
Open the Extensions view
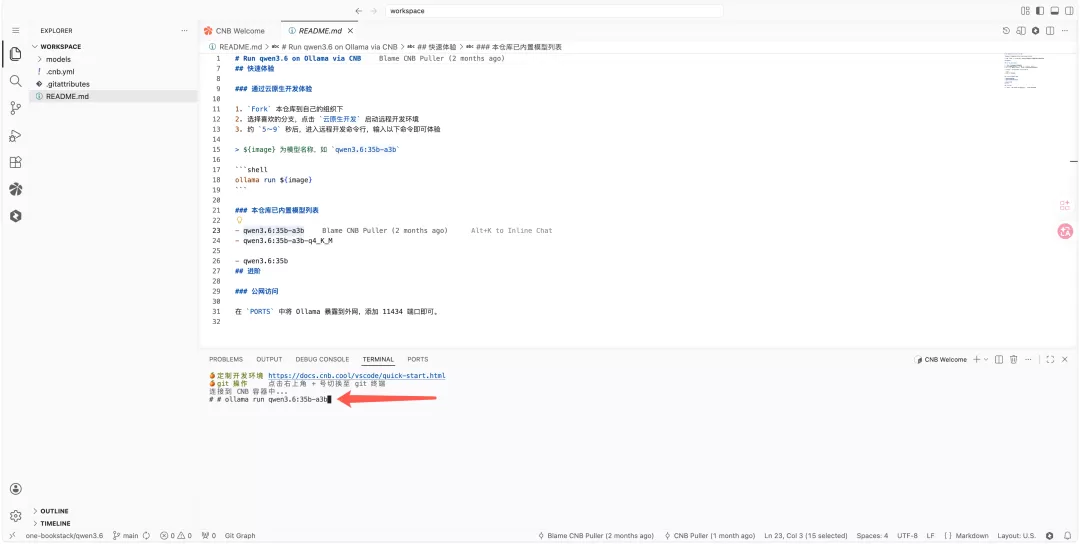click(x=15, y=163)
